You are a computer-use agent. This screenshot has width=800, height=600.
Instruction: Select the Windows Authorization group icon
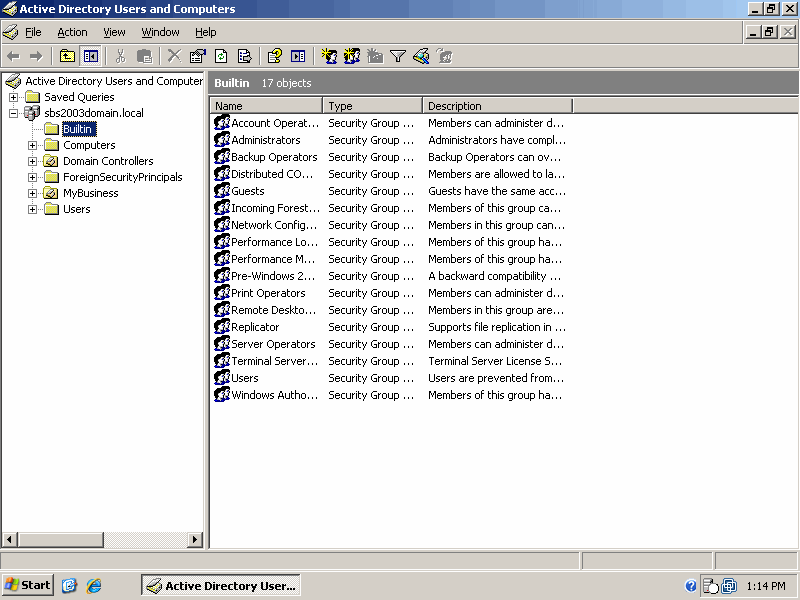pyautogui.click(x=222, y=395)
